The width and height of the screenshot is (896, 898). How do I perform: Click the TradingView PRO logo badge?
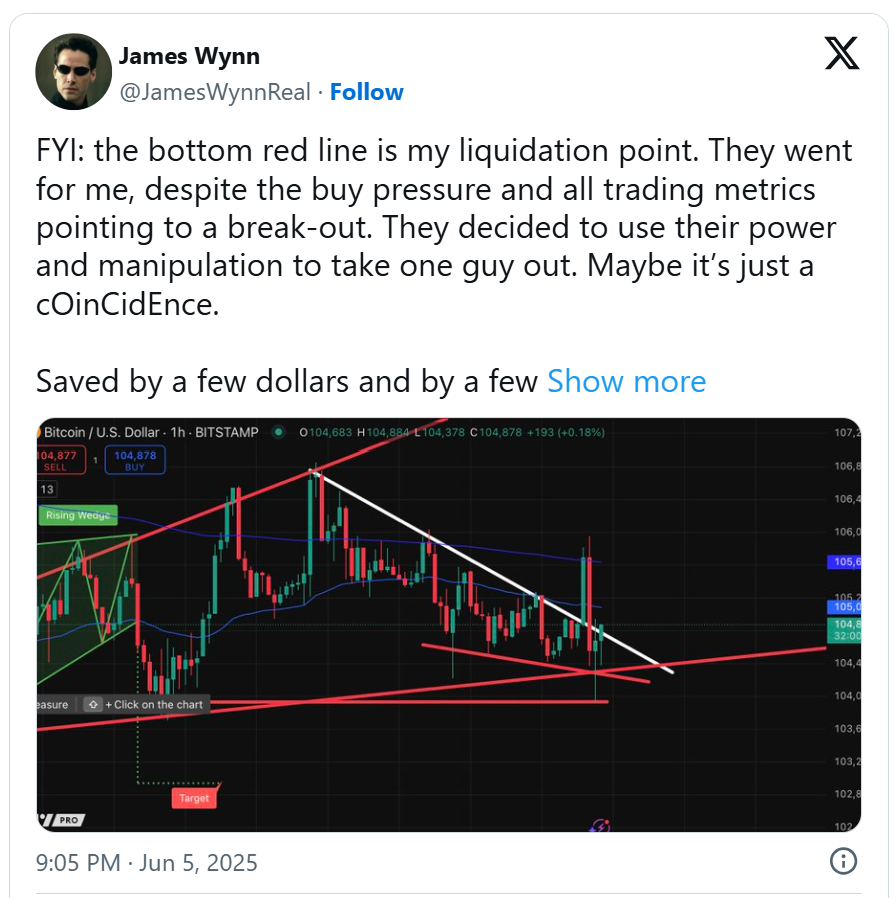(x=61, y=820)
